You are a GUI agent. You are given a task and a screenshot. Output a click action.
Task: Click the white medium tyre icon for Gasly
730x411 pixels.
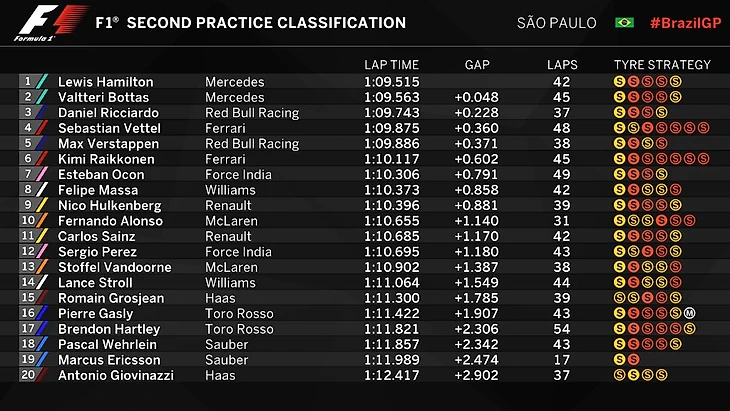pos(690,313)
